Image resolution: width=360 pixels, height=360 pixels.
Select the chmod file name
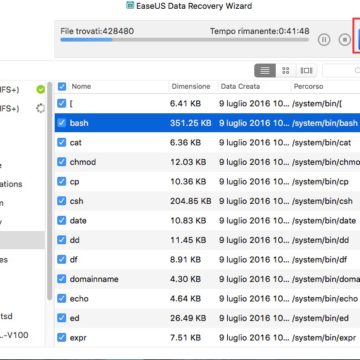(83, 162)
